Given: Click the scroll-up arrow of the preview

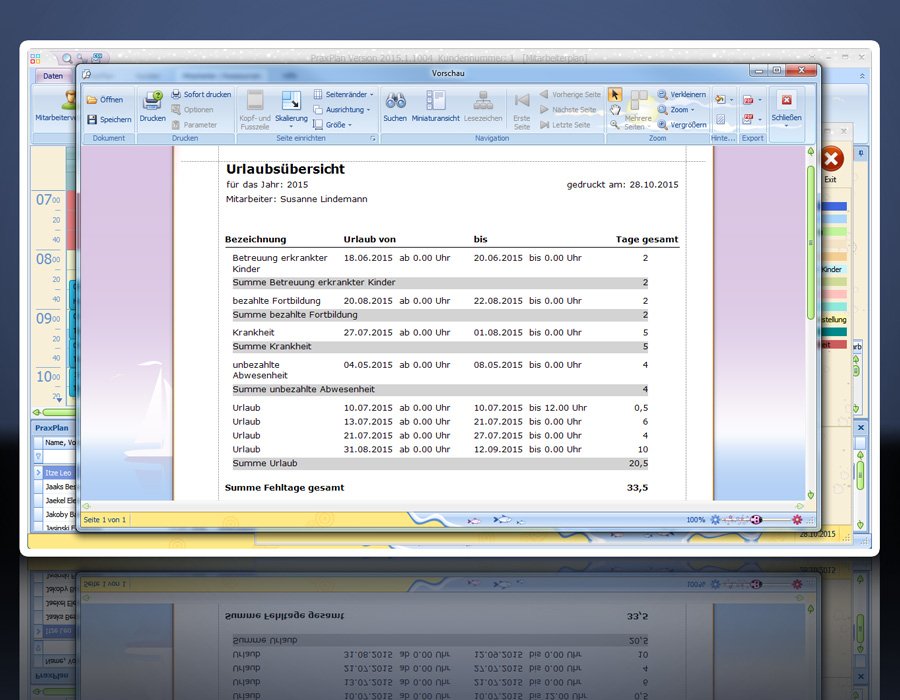Looking at the screenshot, I should click(x=810, y=151).
